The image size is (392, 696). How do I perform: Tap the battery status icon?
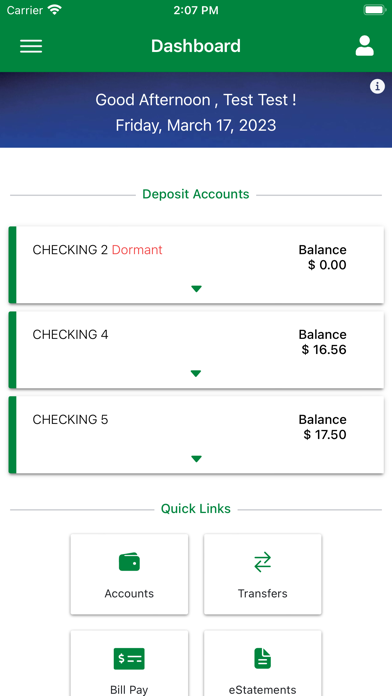[x=375, y=10]
